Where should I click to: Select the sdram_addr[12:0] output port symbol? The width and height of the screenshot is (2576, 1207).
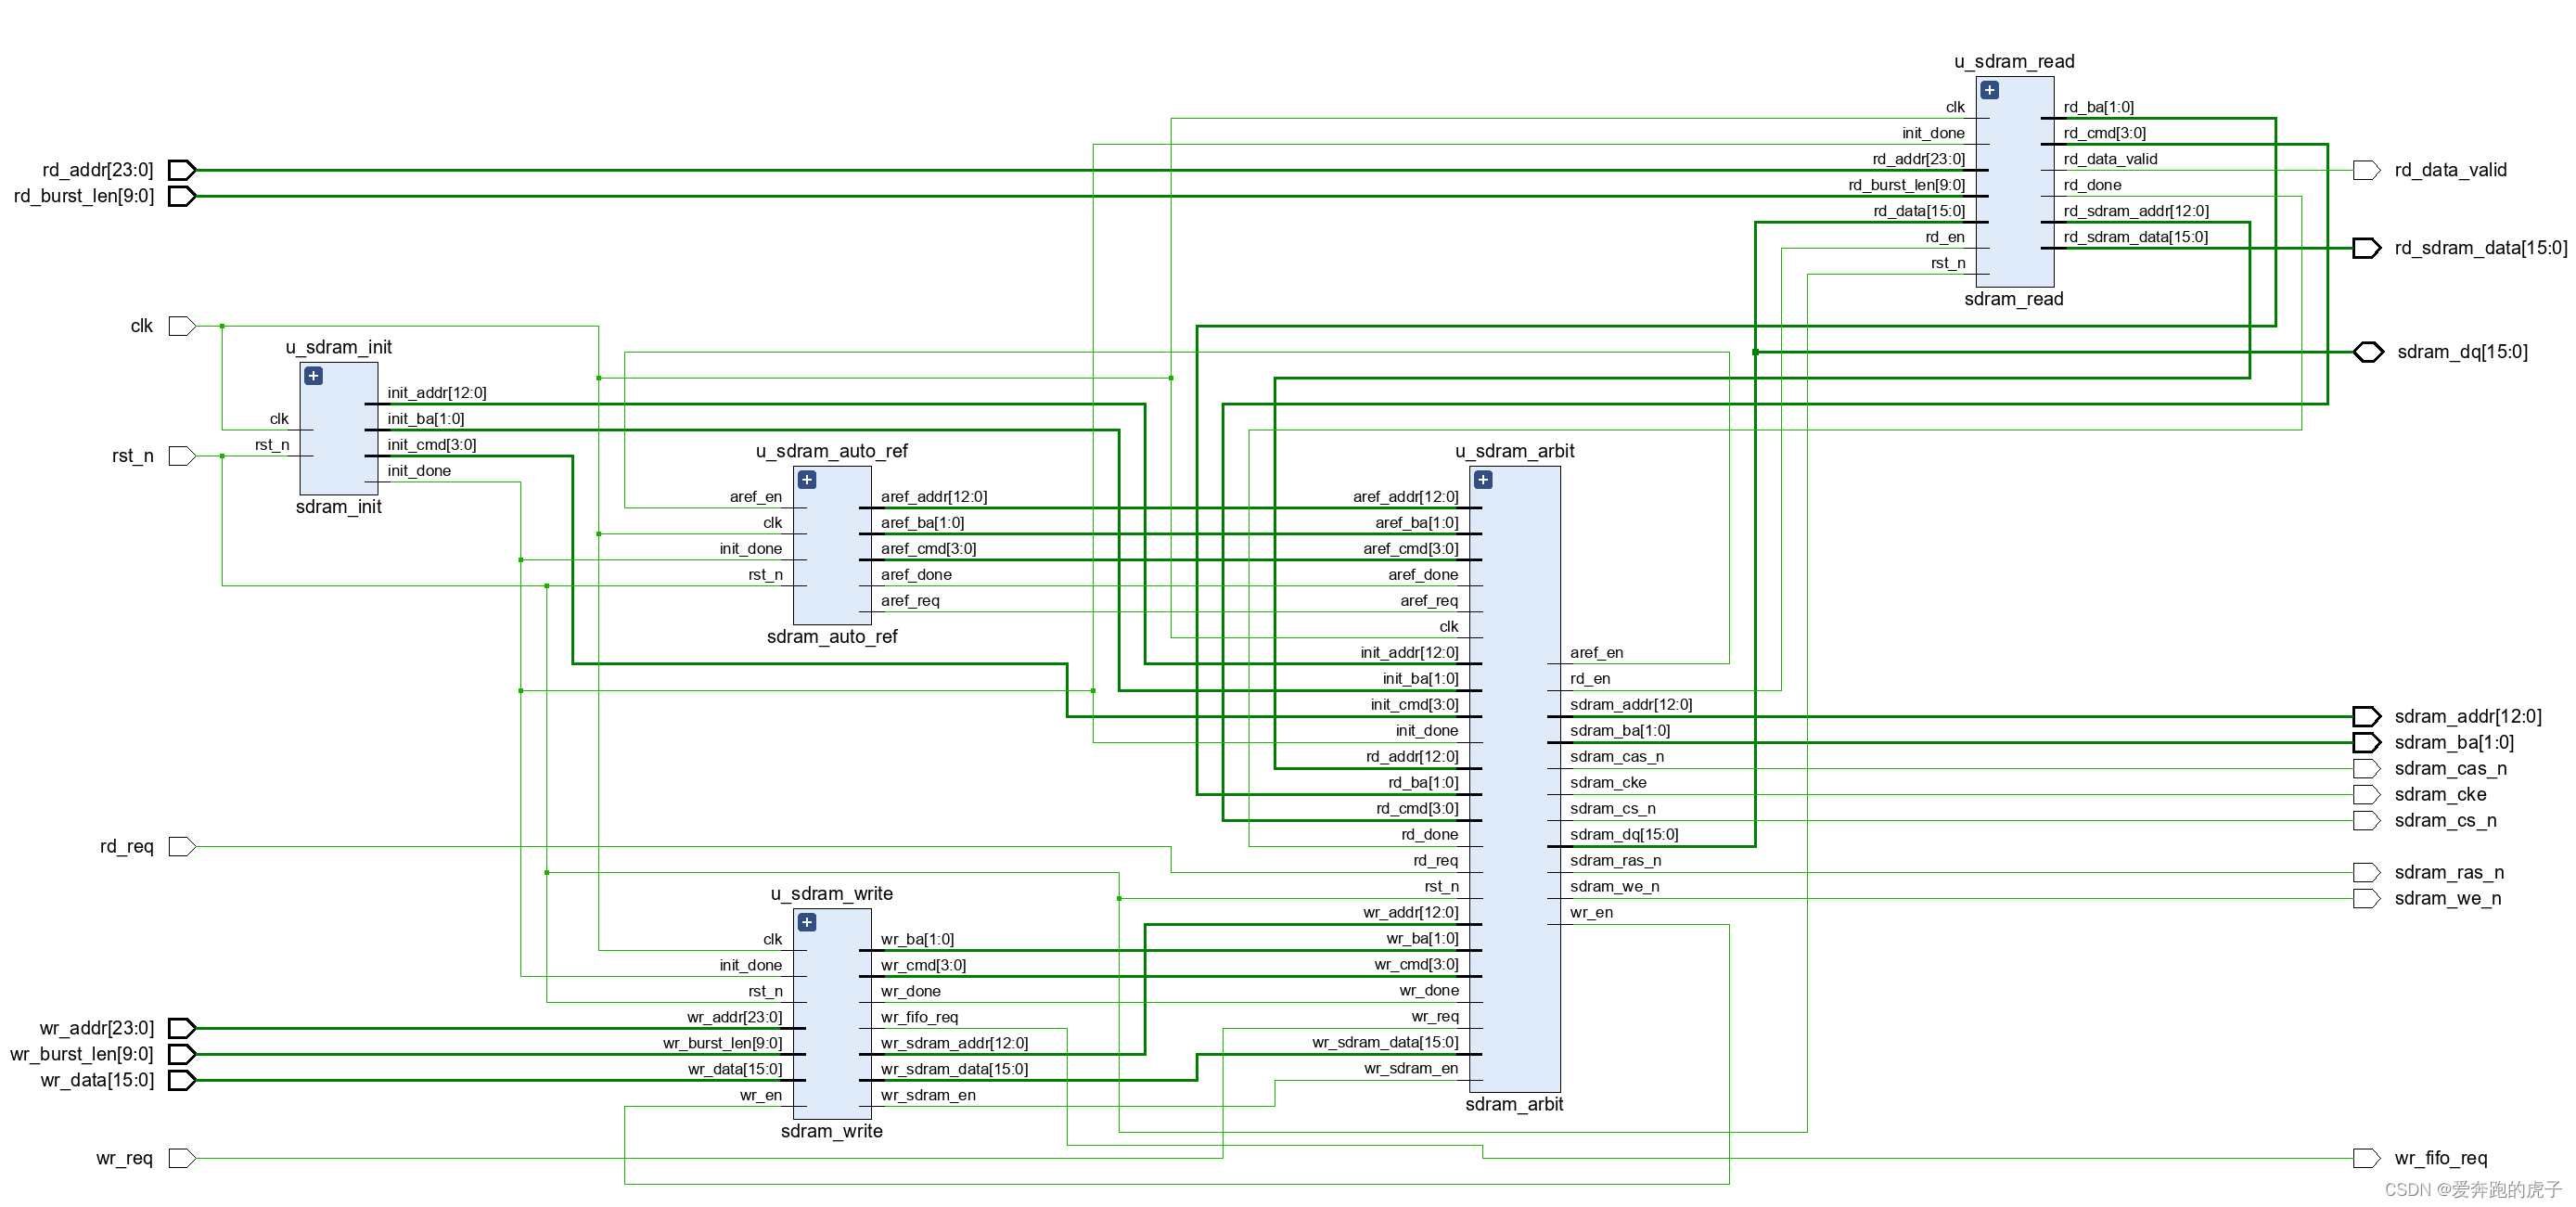(x=2367, y=716)
